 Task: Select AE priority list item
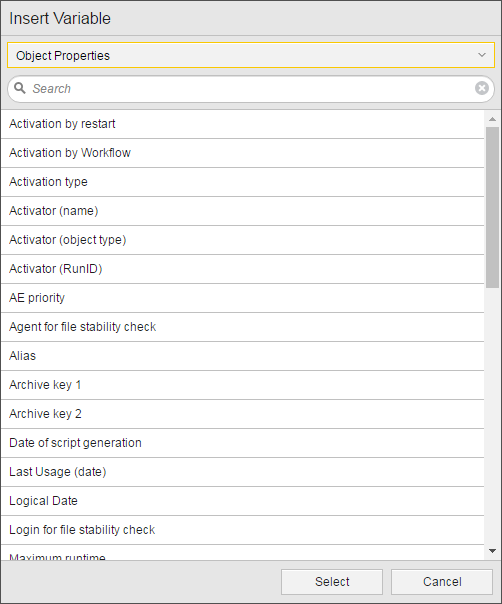(x=242, y=298)
